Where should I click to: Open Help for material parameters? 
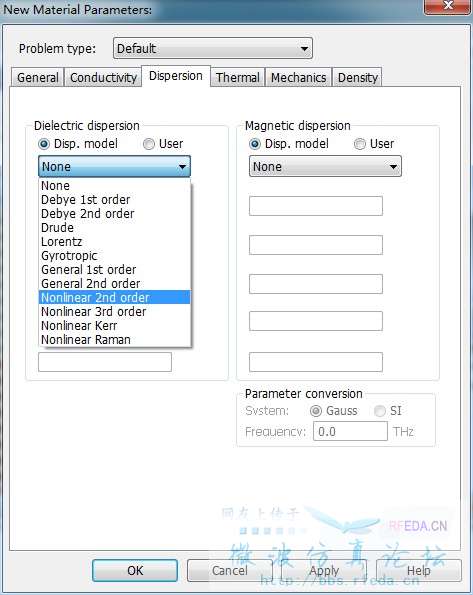(419, 570)
